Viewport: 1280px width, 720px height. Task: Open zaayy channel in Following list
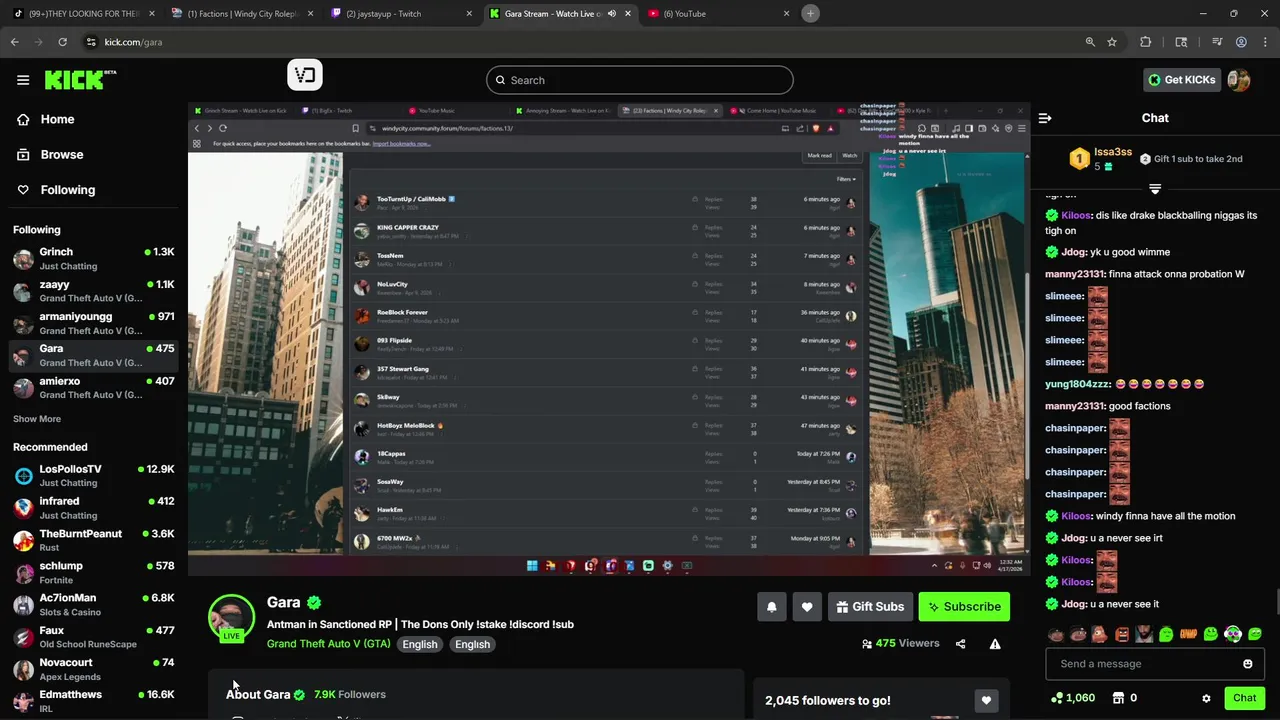94,291
